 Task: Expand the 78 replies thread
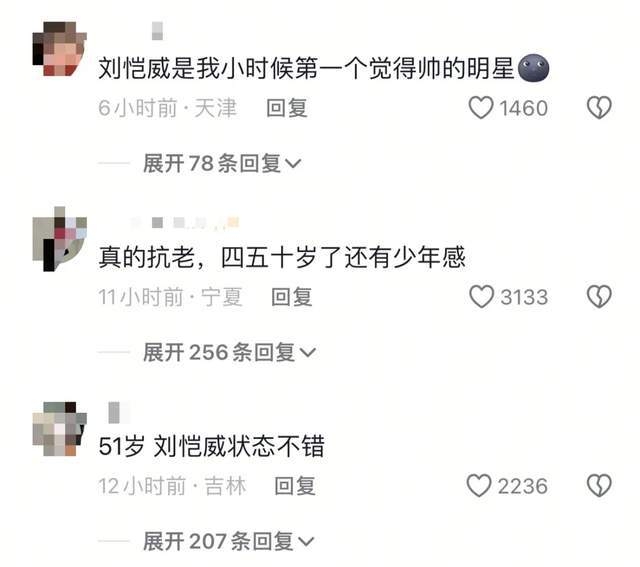tap(222, 163)
